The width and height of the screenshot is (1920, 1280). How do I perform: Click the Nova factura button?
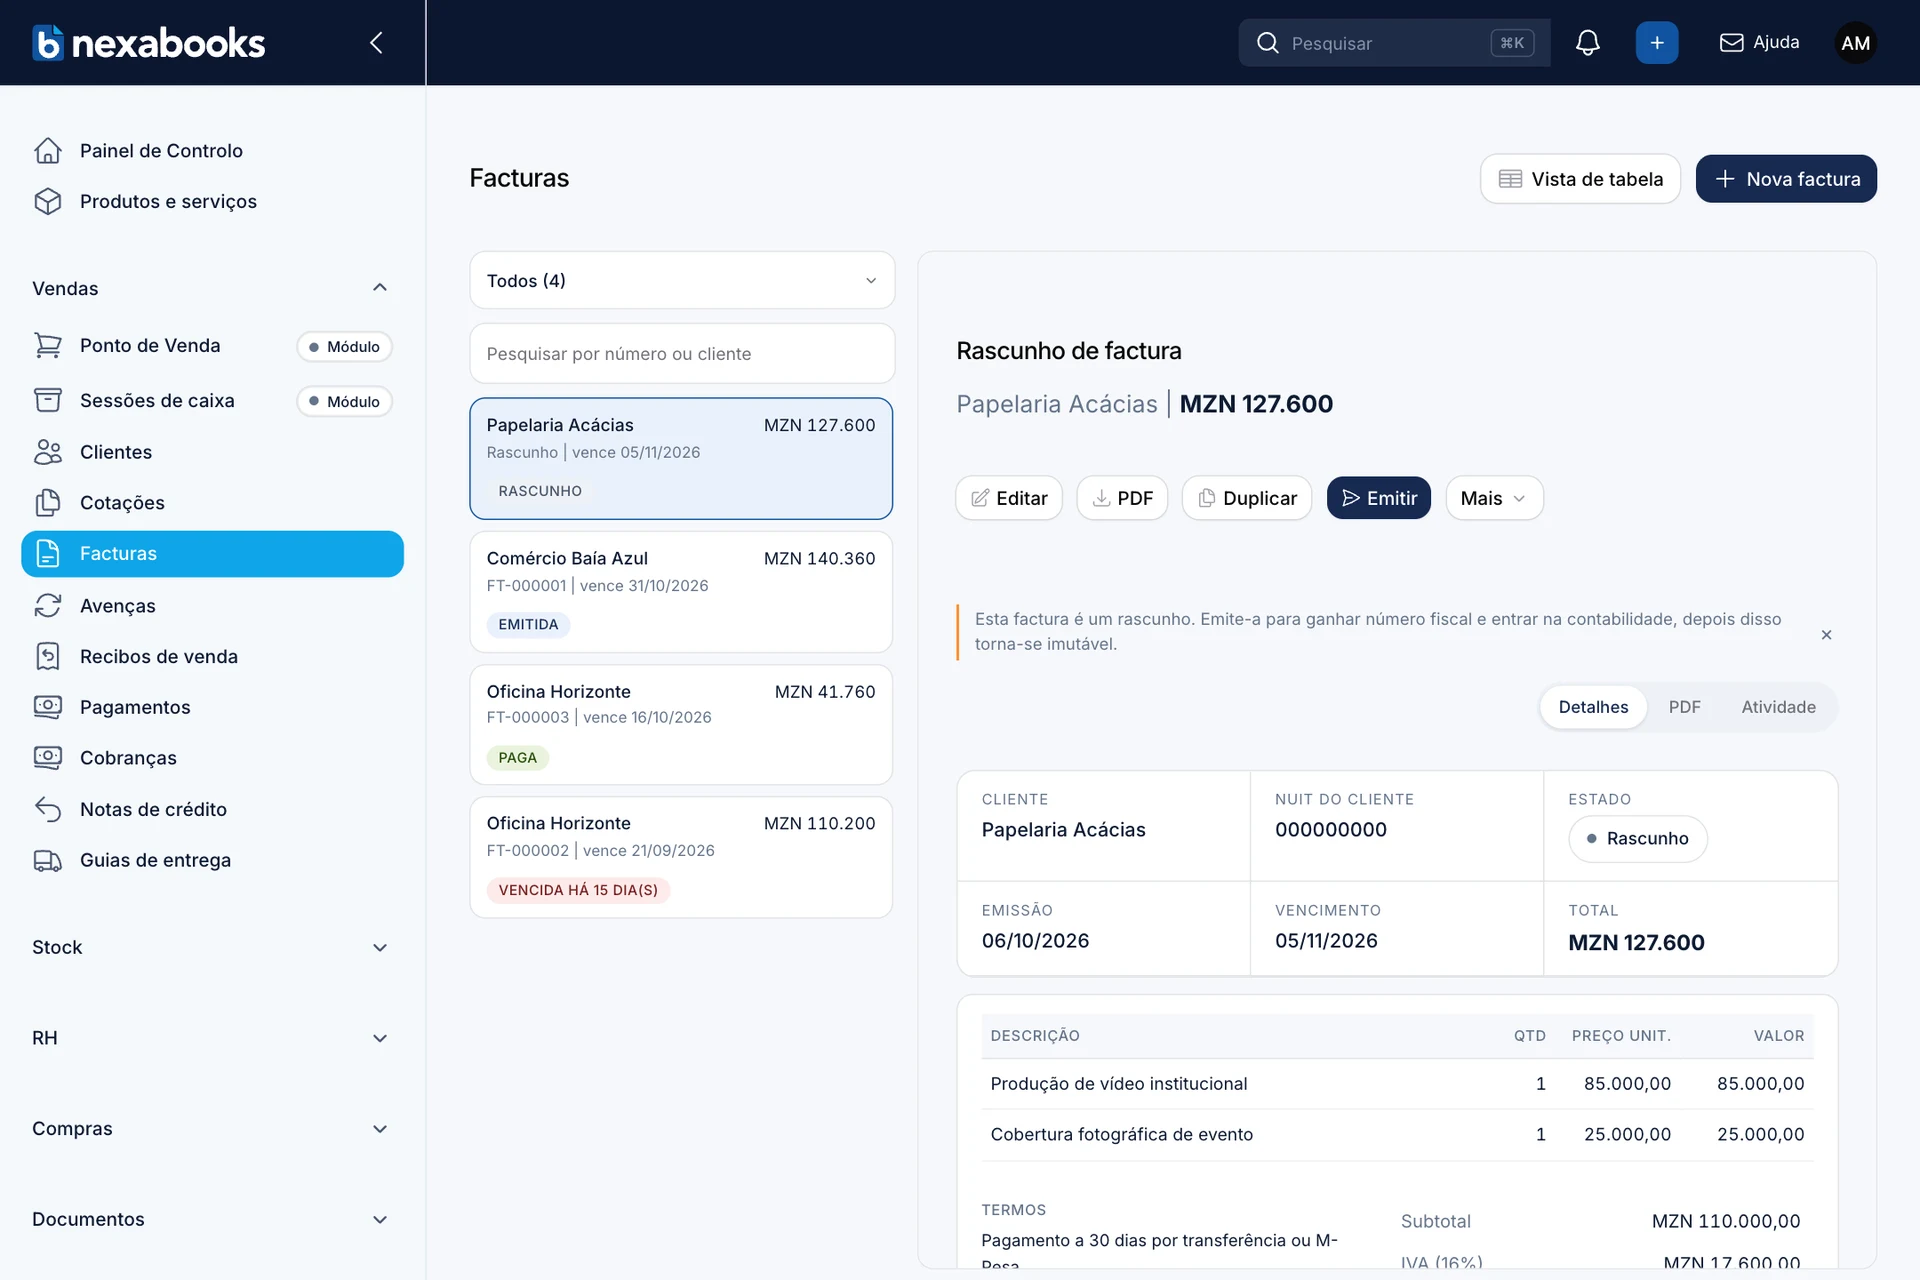1786,179
